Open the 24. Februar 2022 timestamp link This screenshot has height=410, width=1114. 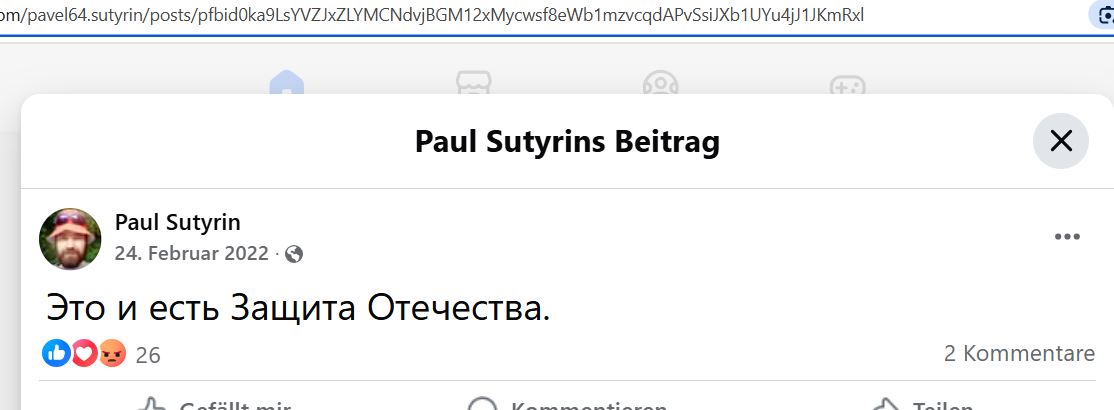192,254
